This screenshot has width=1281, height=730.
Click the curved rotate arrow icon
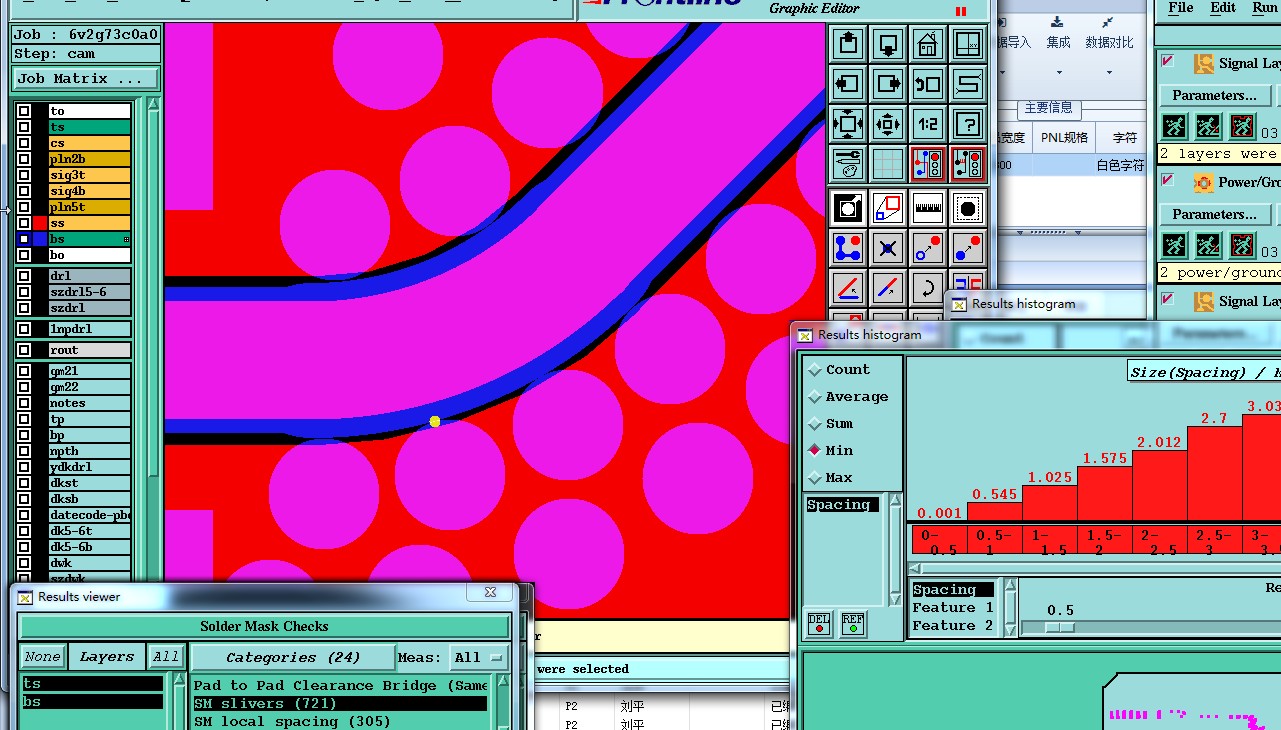coord(928,288)
